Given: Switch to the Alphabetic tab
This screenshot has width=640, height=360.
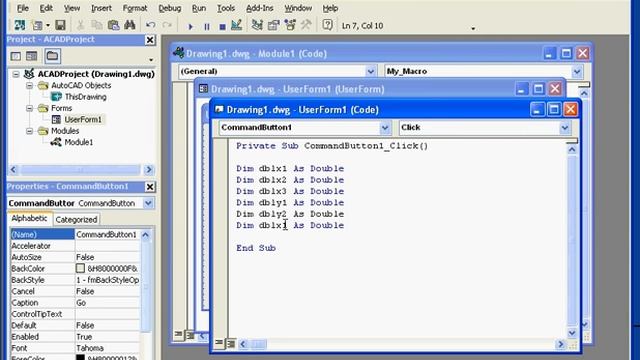Looking at the screenshot, I should pos(29,218).
